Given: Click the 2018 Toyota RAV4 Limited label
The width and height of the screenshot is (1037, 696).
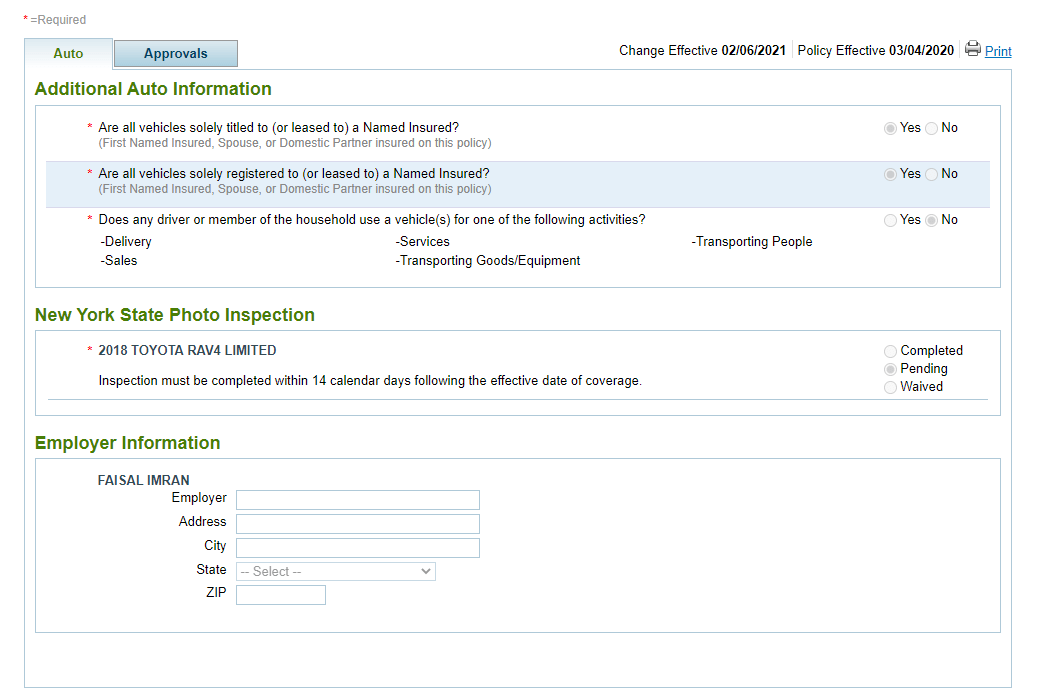Looking at the screenshot, I should pos(187,351).
